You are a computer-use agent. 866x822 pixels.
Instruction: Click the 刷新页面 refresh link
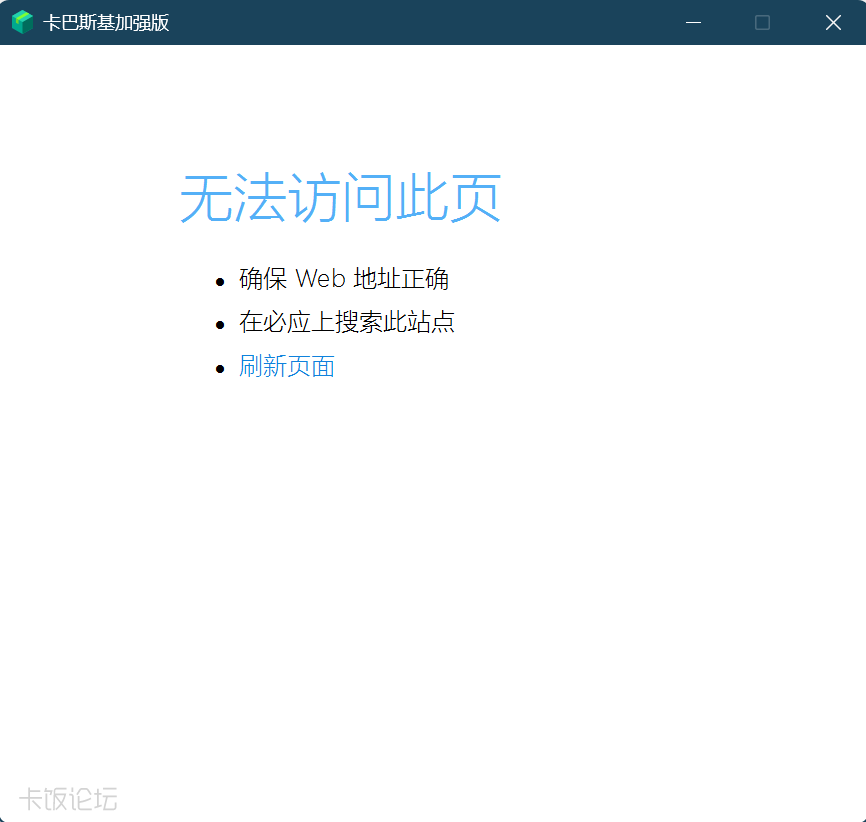pos(287,366)
